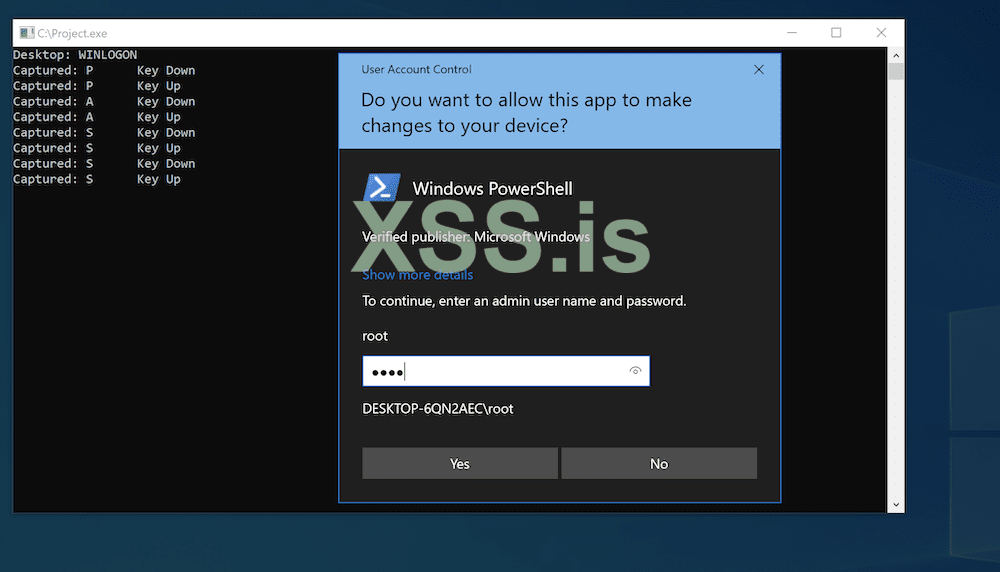Click the No button in UAC dialog
Viewport: 1000px width, 572px height.
659,464
